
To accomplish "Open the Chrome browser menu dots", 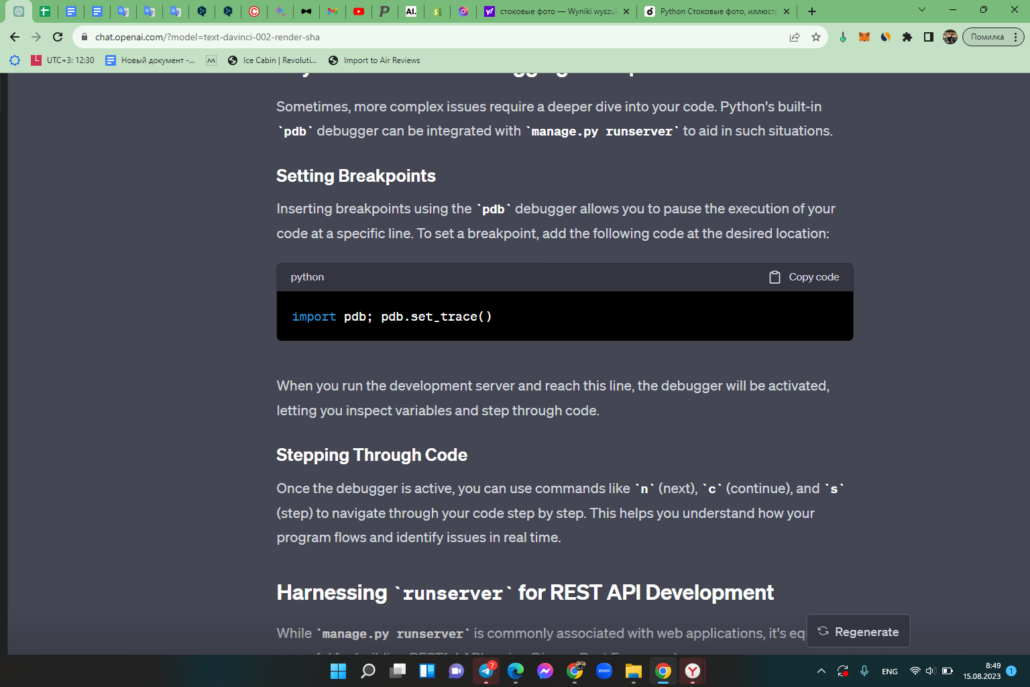I will [x=1016, y=37].
